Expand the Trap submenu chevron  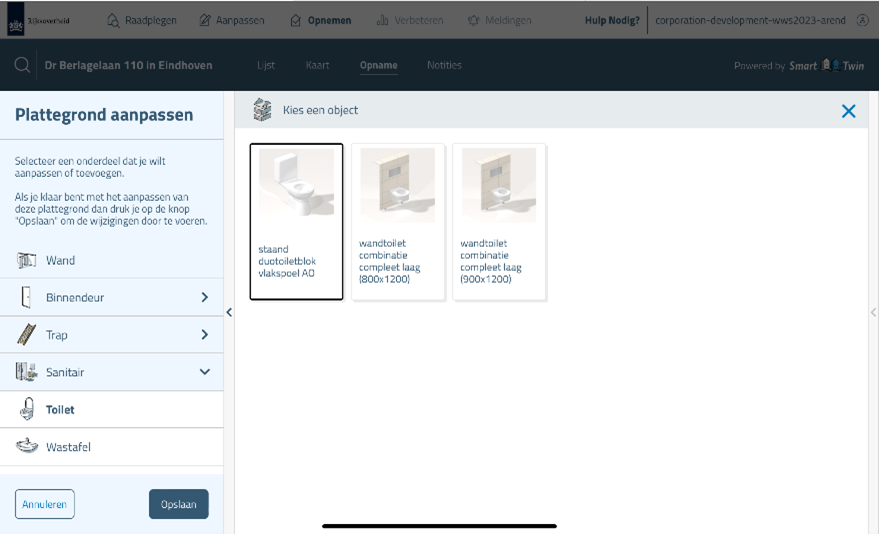point(204,335)
